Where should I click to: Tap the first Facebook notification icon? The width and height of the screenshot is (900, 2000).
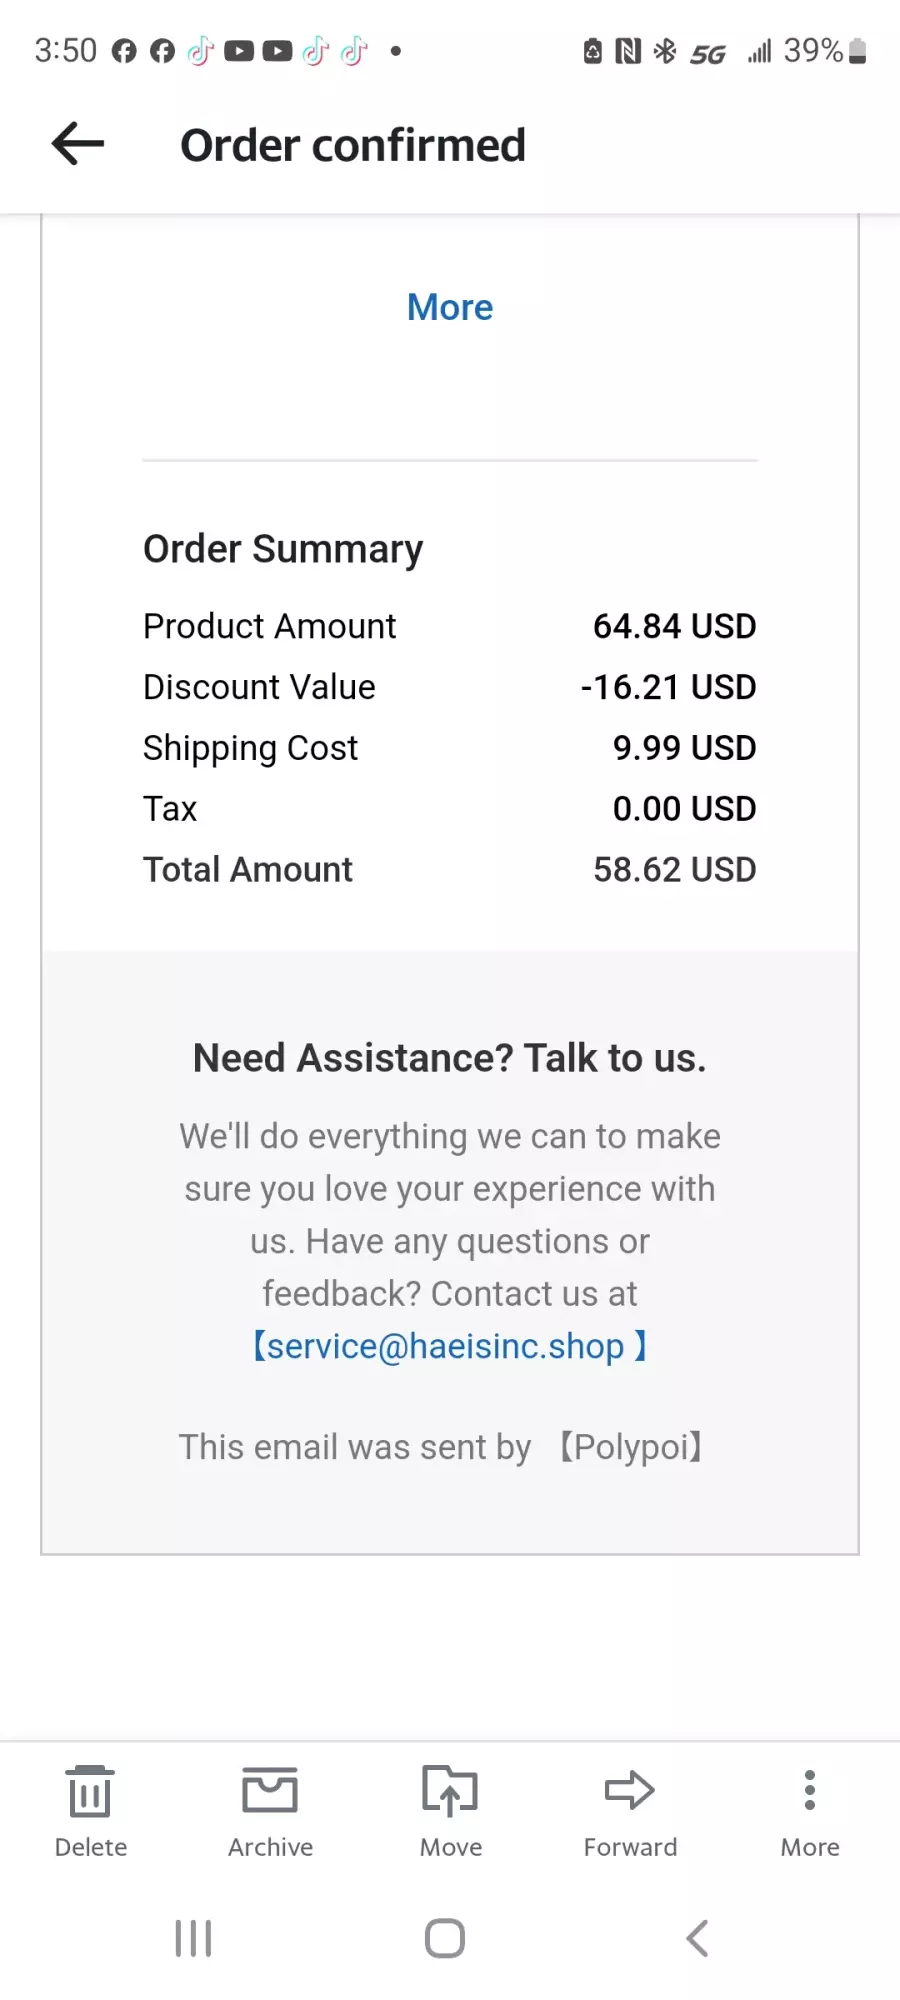click(x=124, y=51)
